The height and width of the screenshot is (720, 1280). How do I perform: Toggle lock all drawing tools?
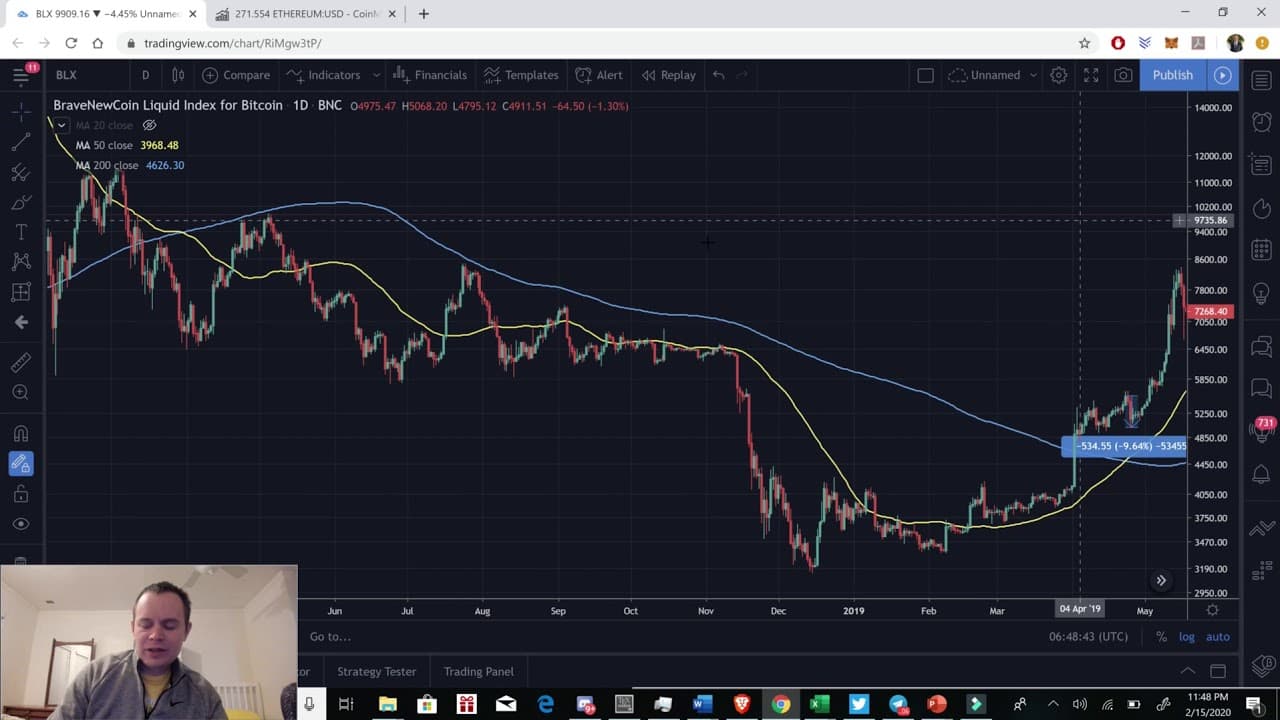(20, 494)
